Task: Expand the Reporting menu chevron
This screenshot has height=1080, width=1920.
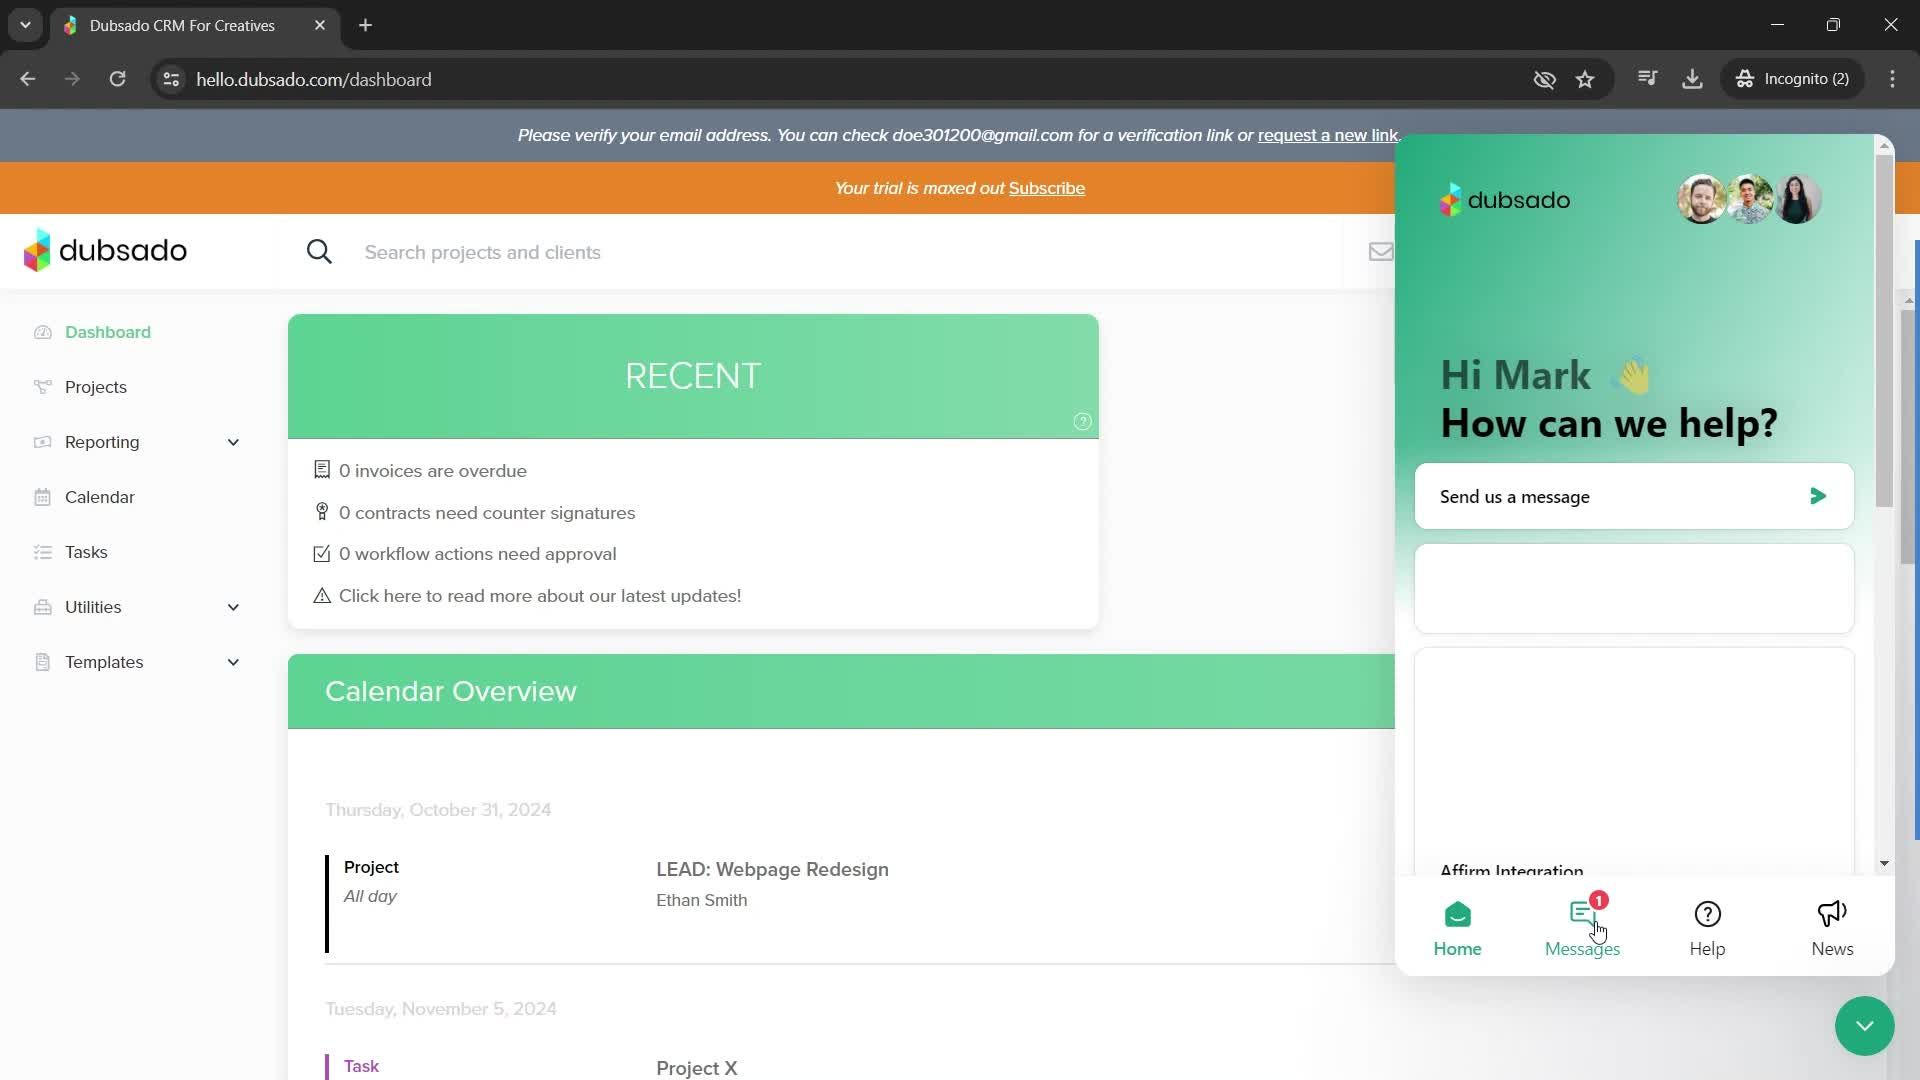Action: 233,442
